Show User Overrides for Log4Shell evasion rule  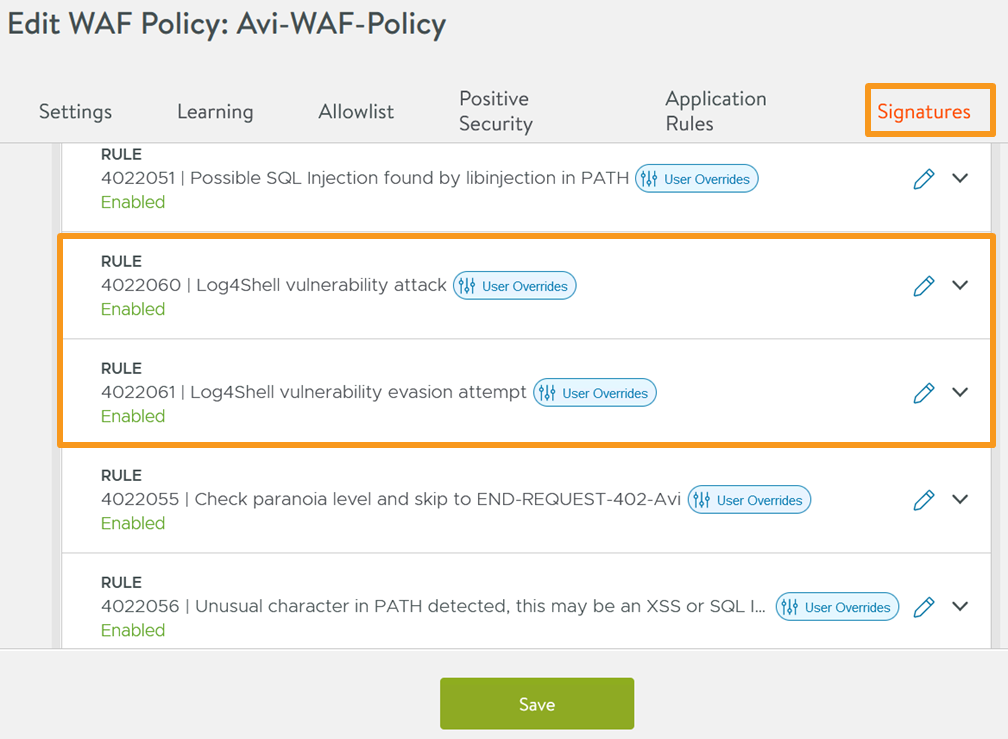(x=595, y=393)
